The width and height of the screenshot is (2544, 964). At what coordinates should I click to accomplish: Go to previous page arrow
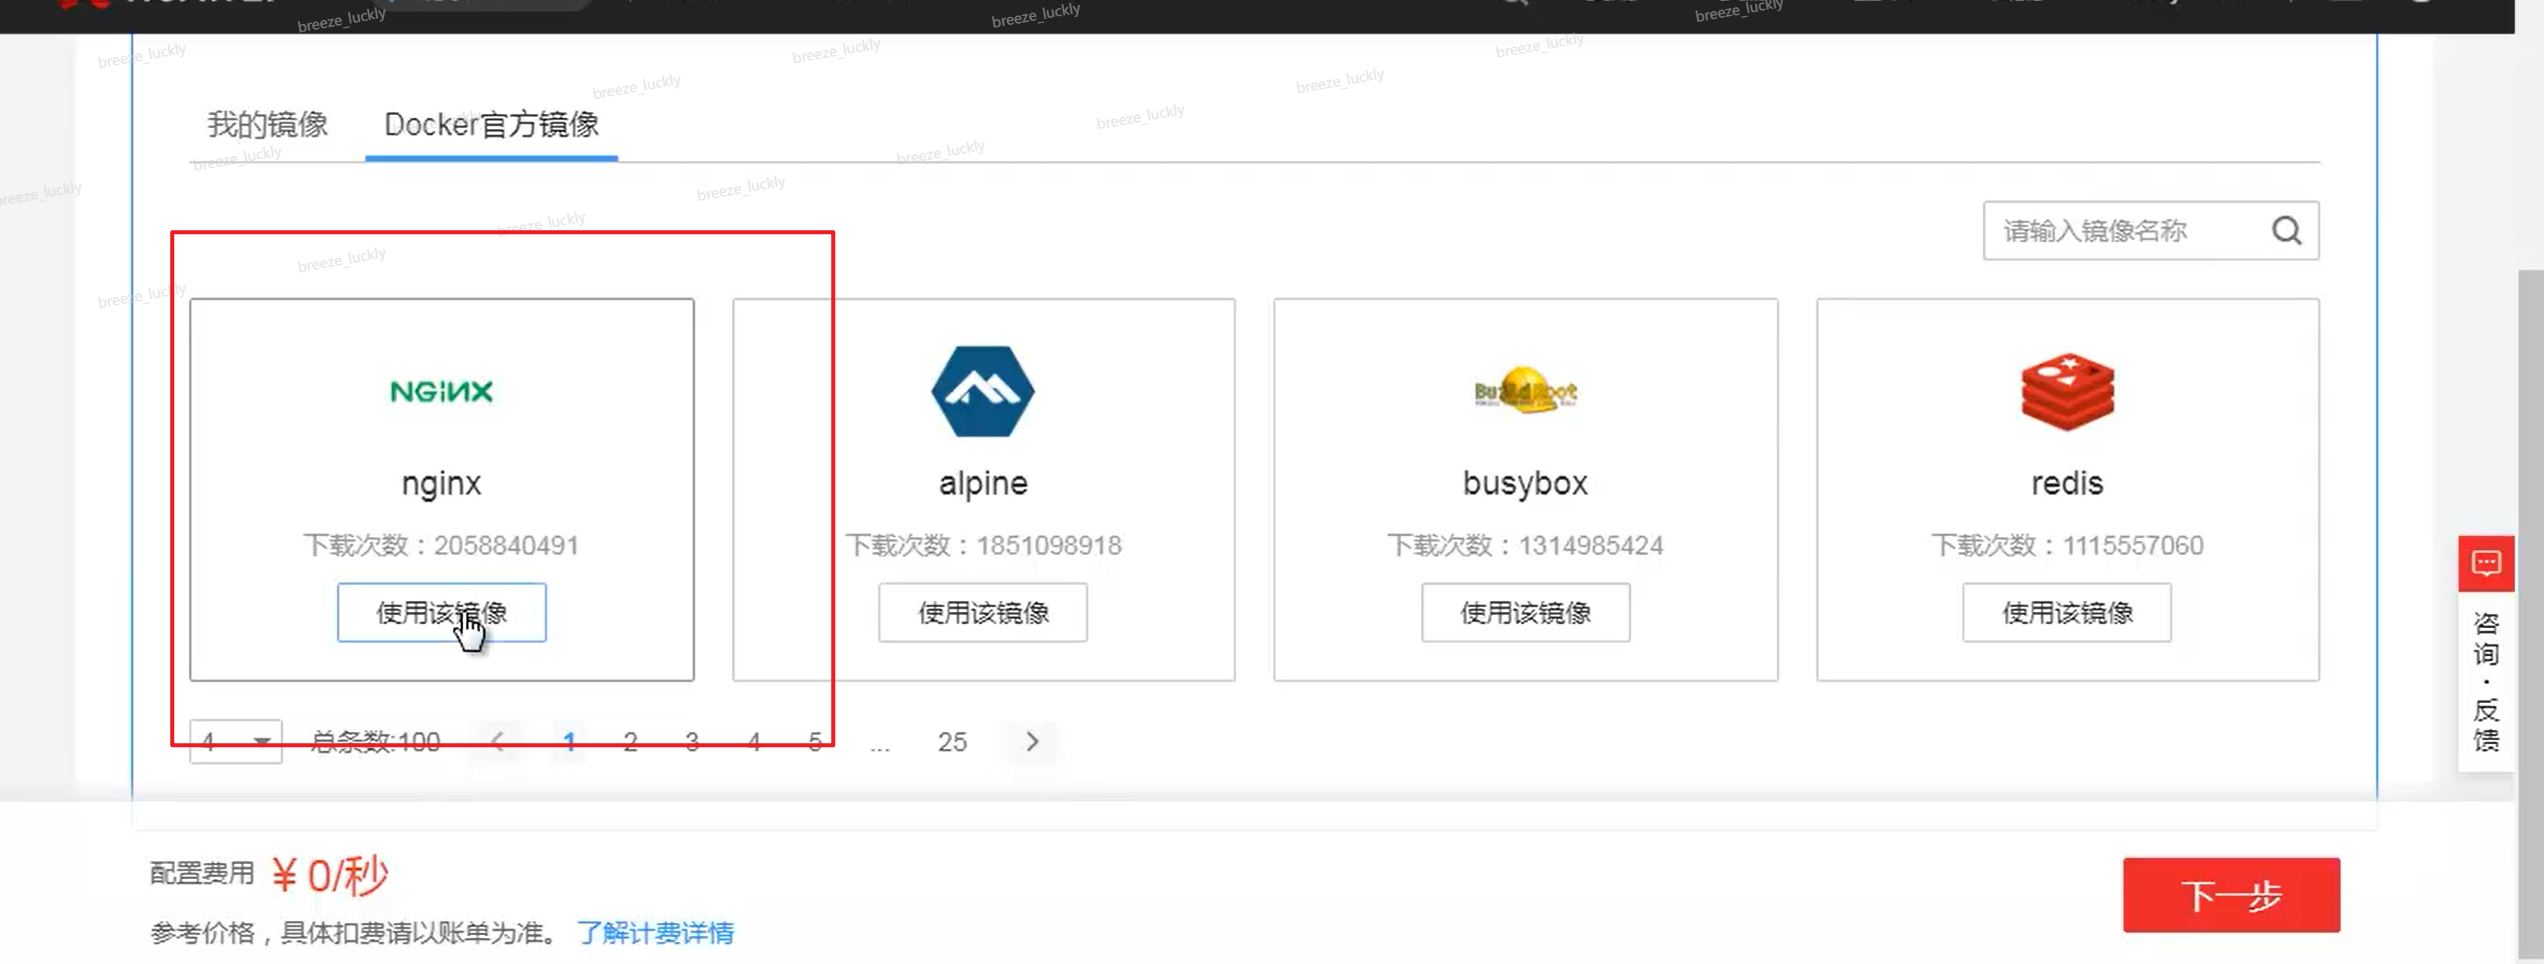497,741
